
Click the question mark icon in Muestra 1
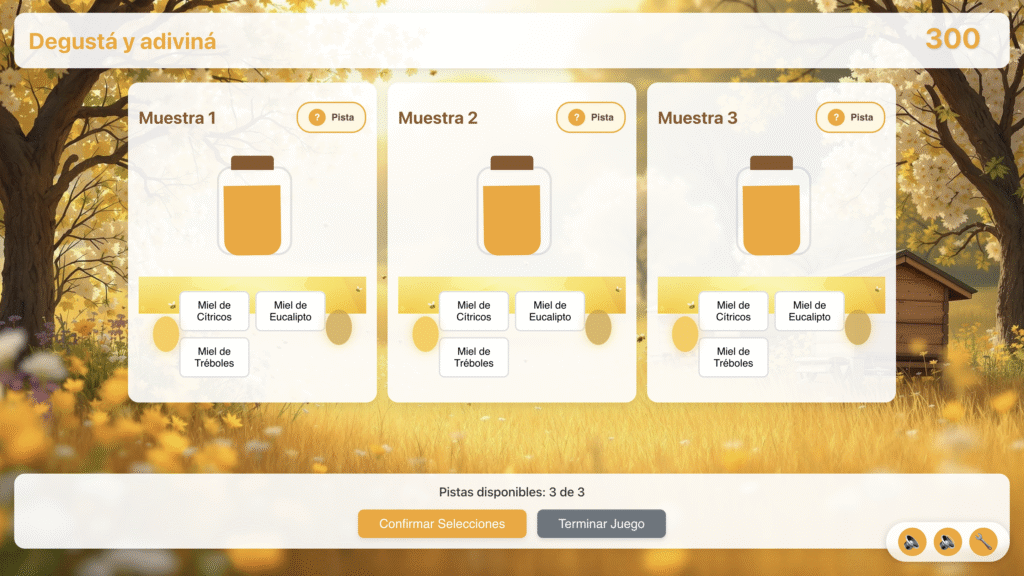[x=317, y=117]
